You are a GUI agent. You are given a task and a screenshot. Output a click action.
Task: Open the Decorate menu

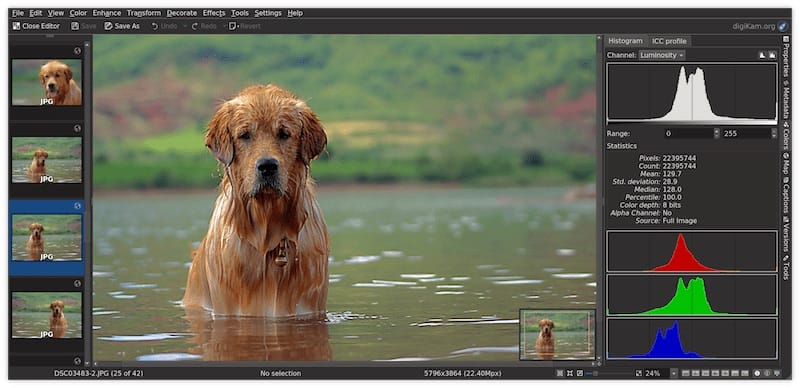[182, 13]
